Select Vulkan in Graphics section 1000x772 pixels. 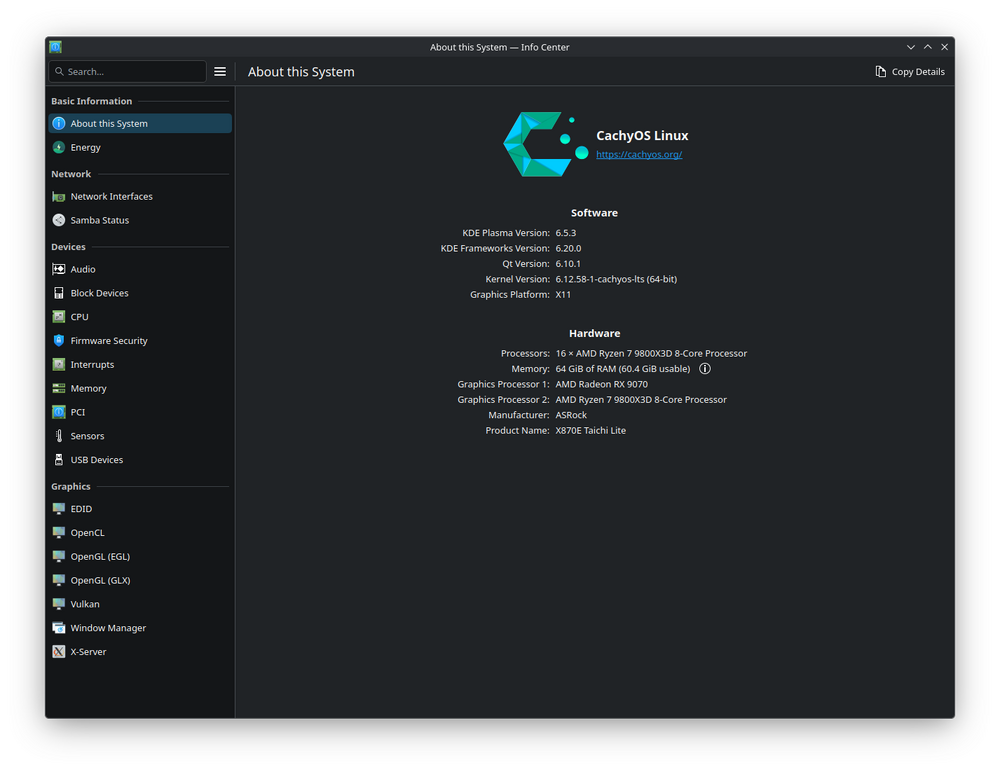85,604
